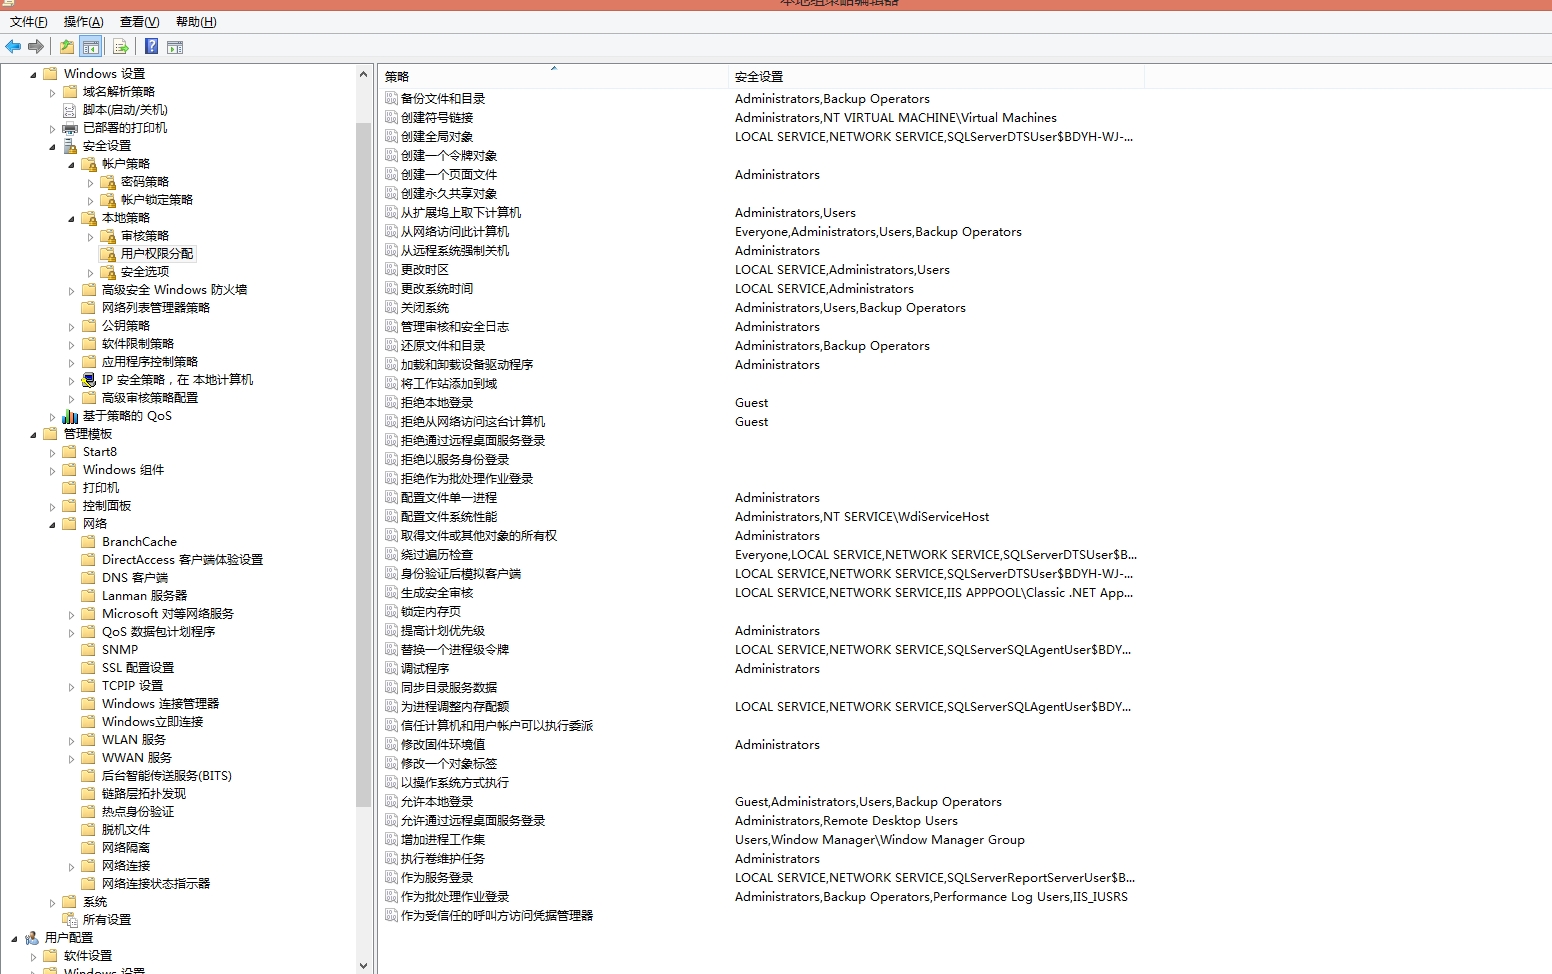Click the 脚本(启动/关机) script icon

(70, 110)
